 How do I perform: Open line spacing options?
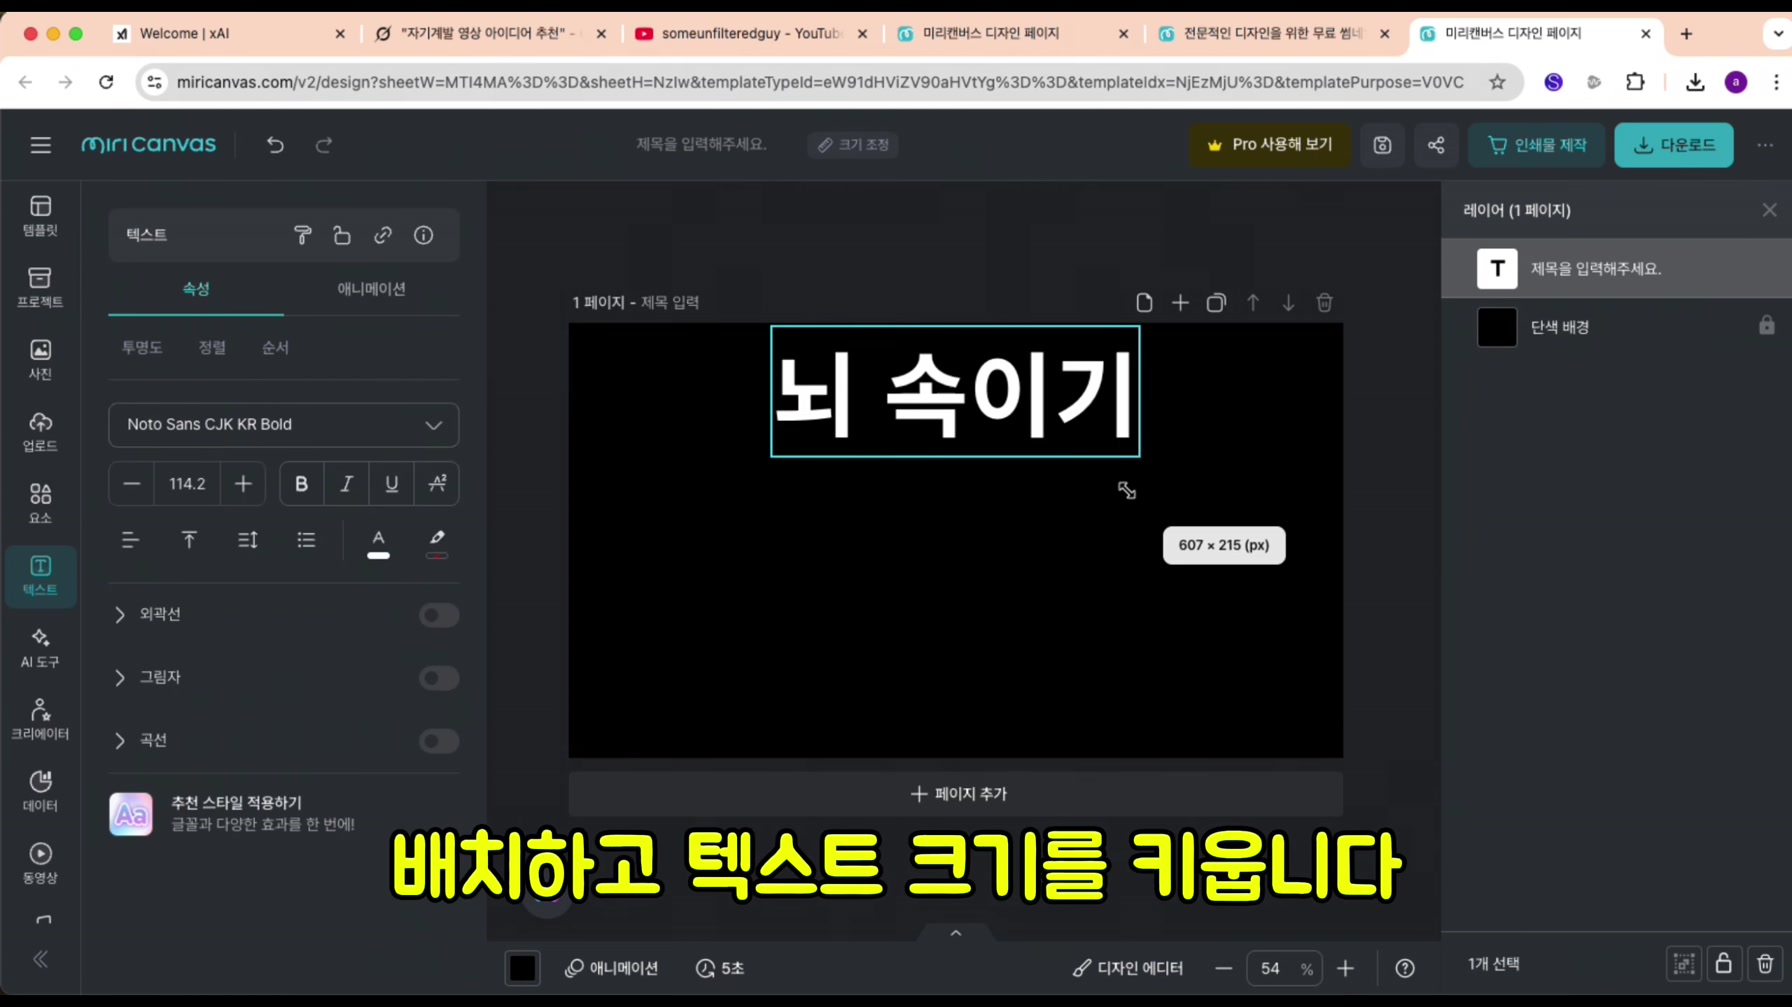(x=248, y=540)
